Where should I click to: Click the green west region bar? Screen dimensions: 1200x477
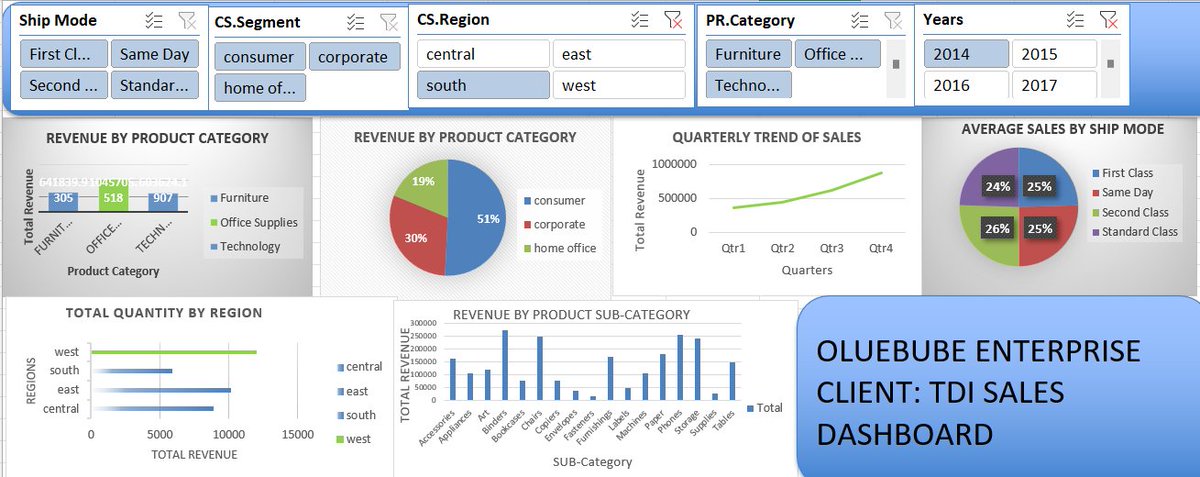[173, 351]
